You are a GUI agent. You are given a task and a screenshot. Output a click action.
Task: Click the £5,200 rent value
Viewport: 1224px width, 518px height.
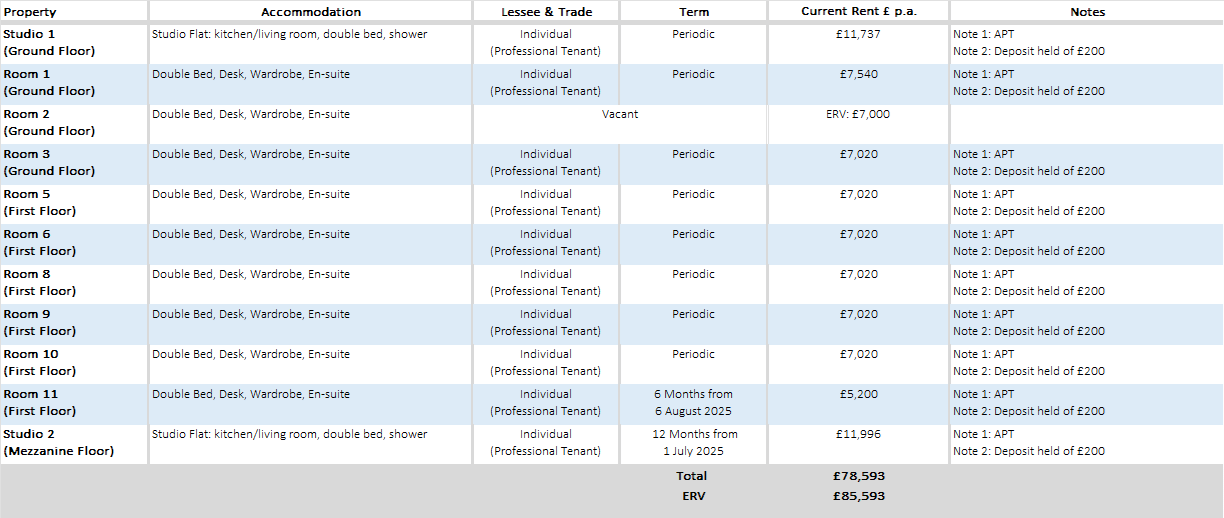coord(859,394)
